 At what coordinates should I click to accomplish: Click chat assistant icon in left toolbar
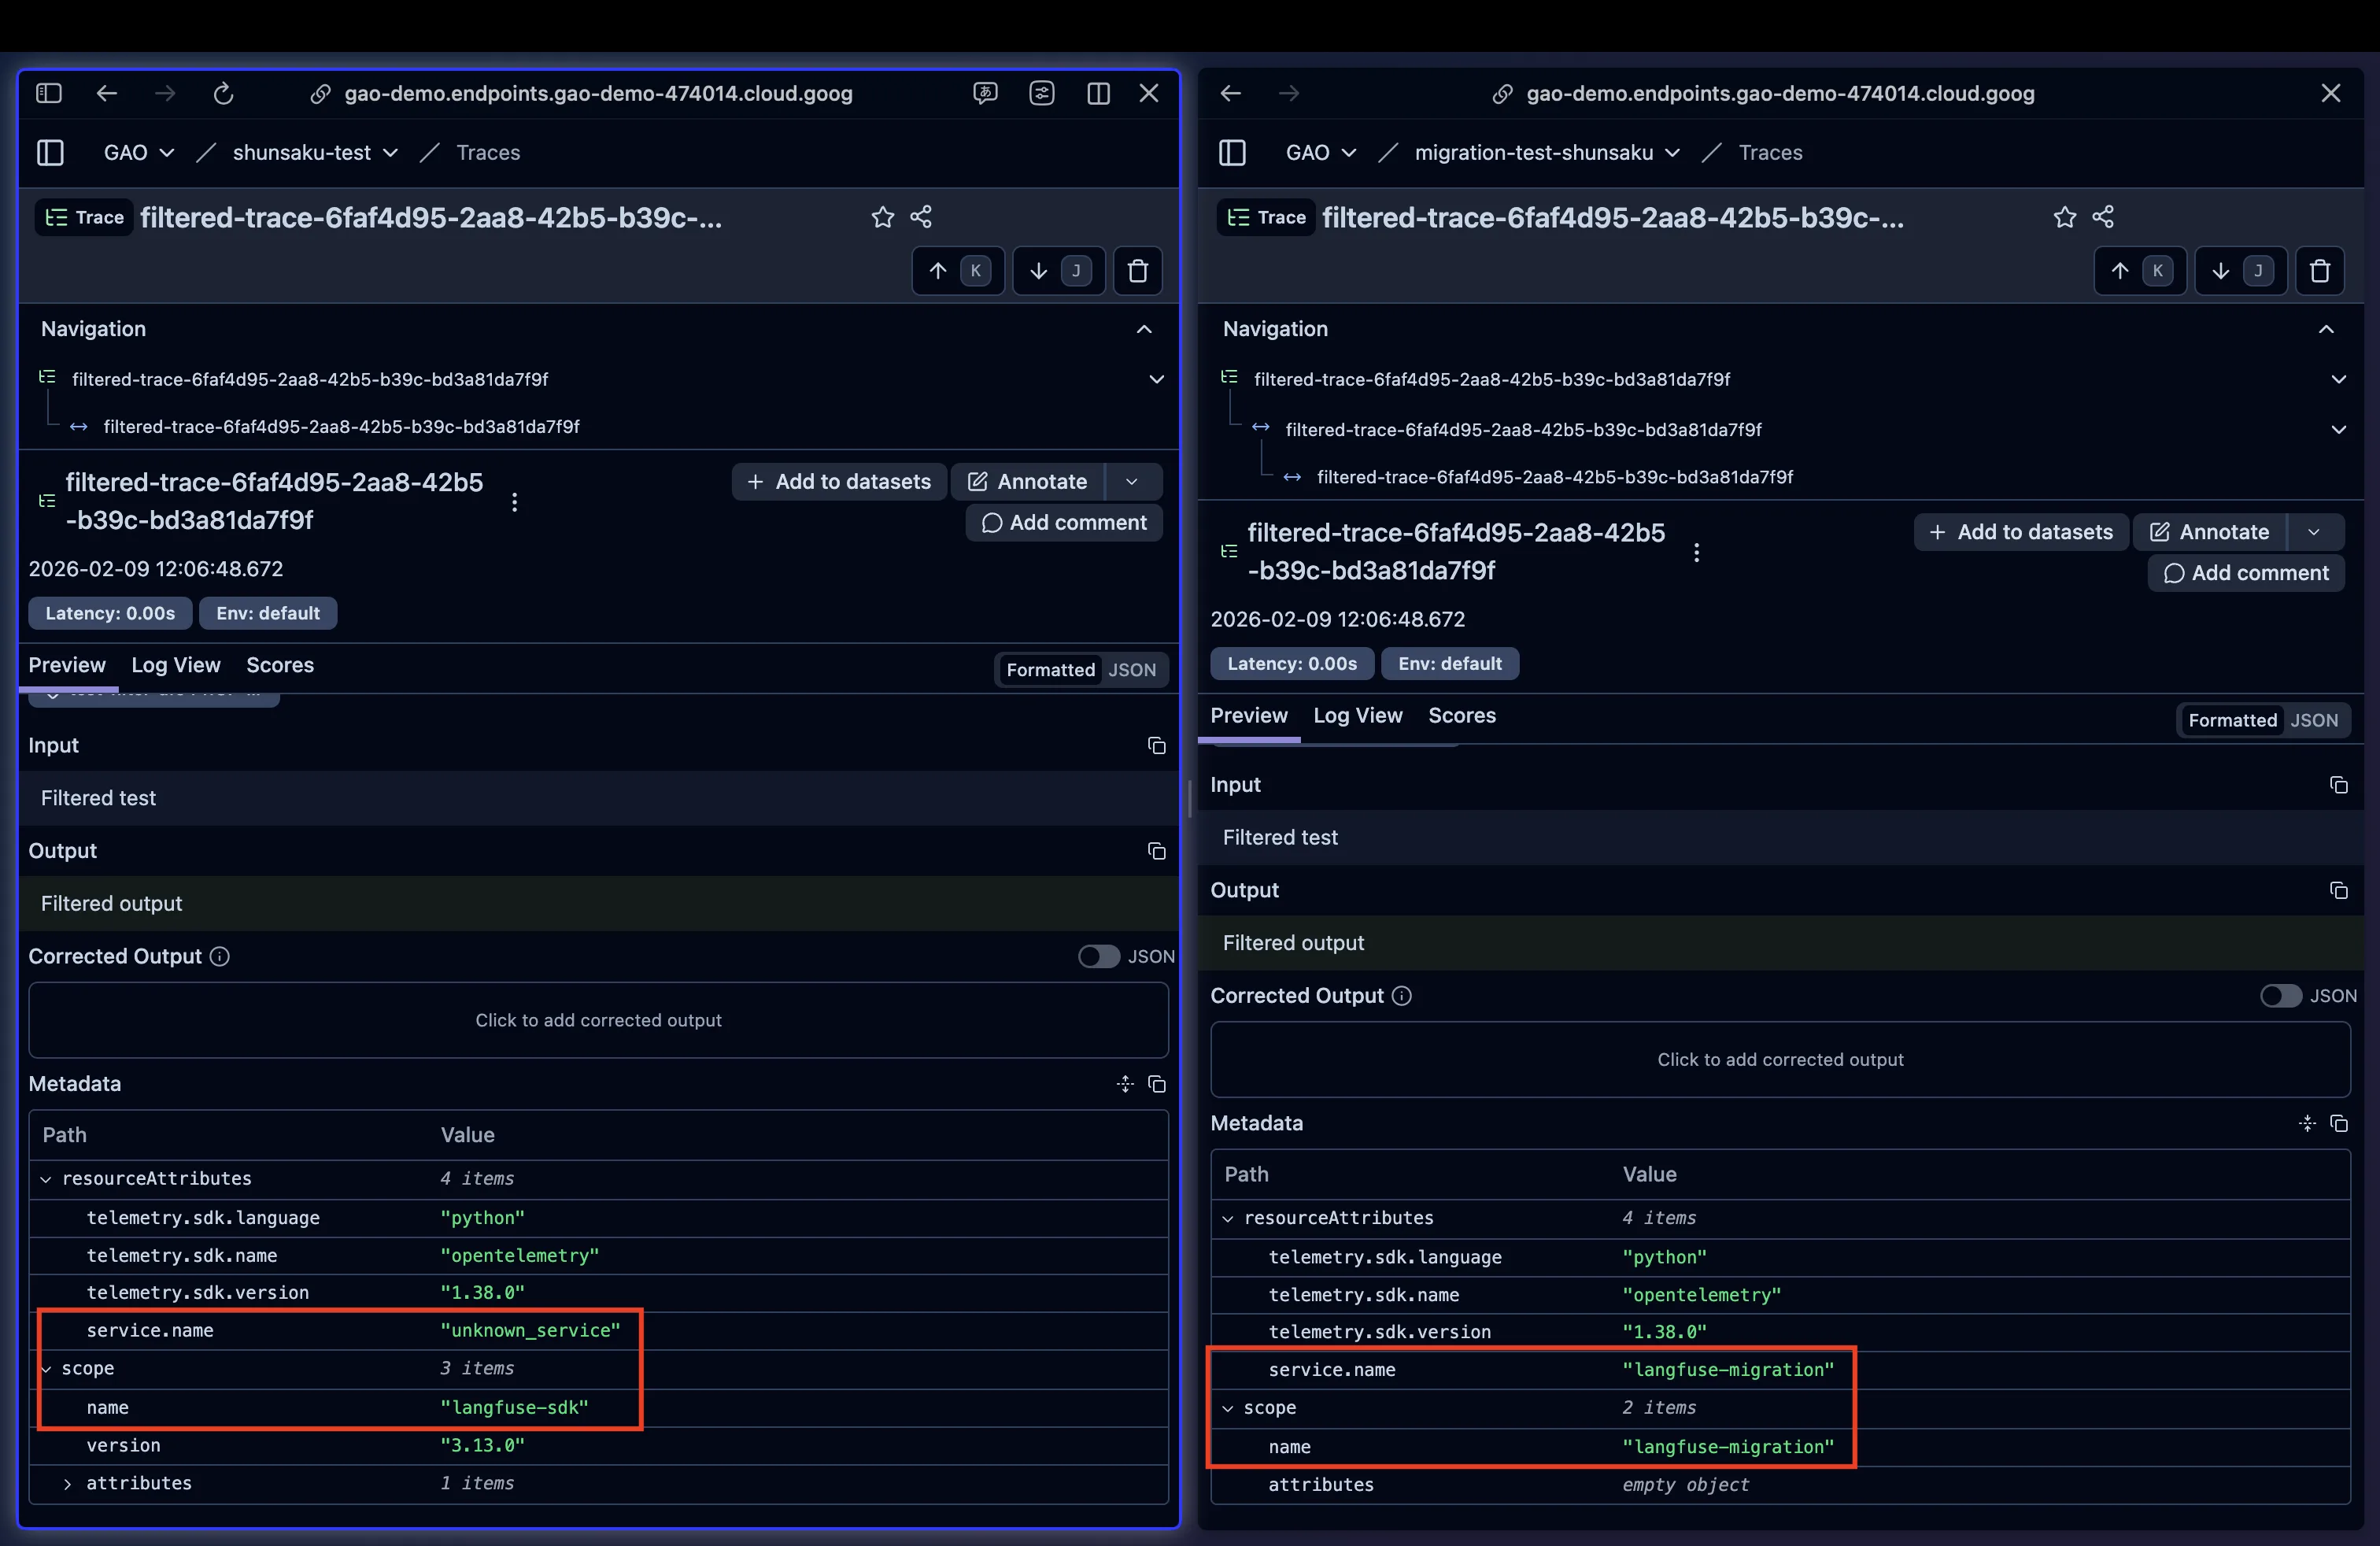coord(985,93)
